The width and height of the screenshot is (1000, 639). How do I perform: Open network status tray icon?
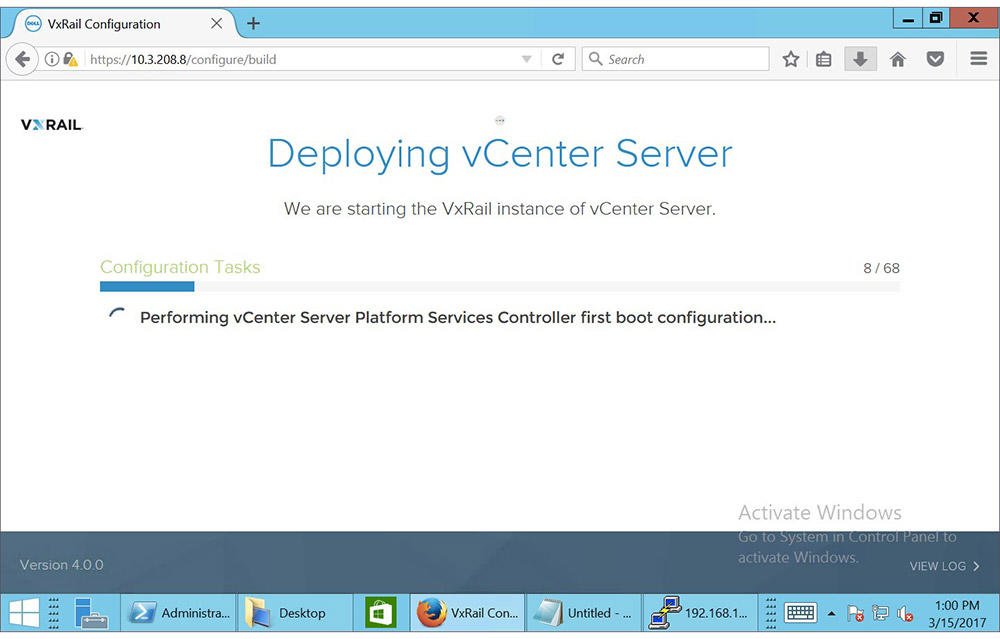(880, 613)
